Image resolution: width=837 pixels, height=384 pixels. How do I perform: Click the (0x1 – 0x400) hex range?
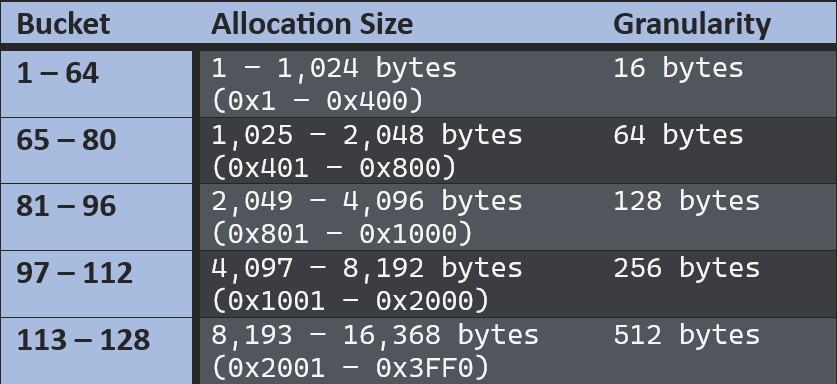(317, 100)
